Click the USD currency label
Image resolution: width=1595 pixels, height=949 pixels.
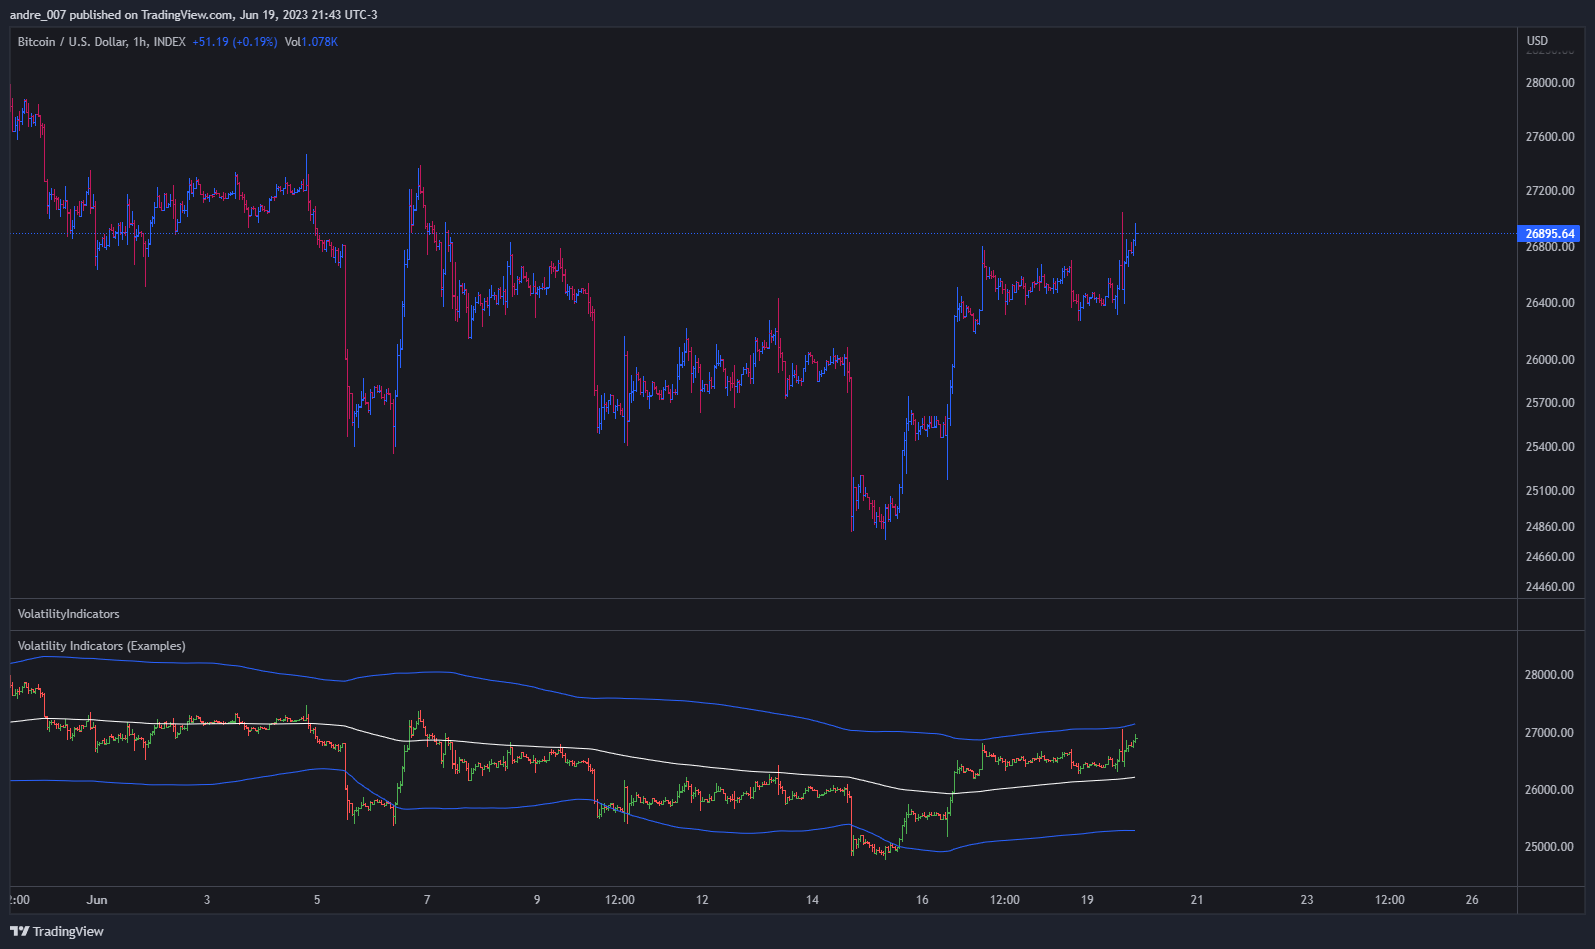pyautogui.click(x=1537, y=41)
